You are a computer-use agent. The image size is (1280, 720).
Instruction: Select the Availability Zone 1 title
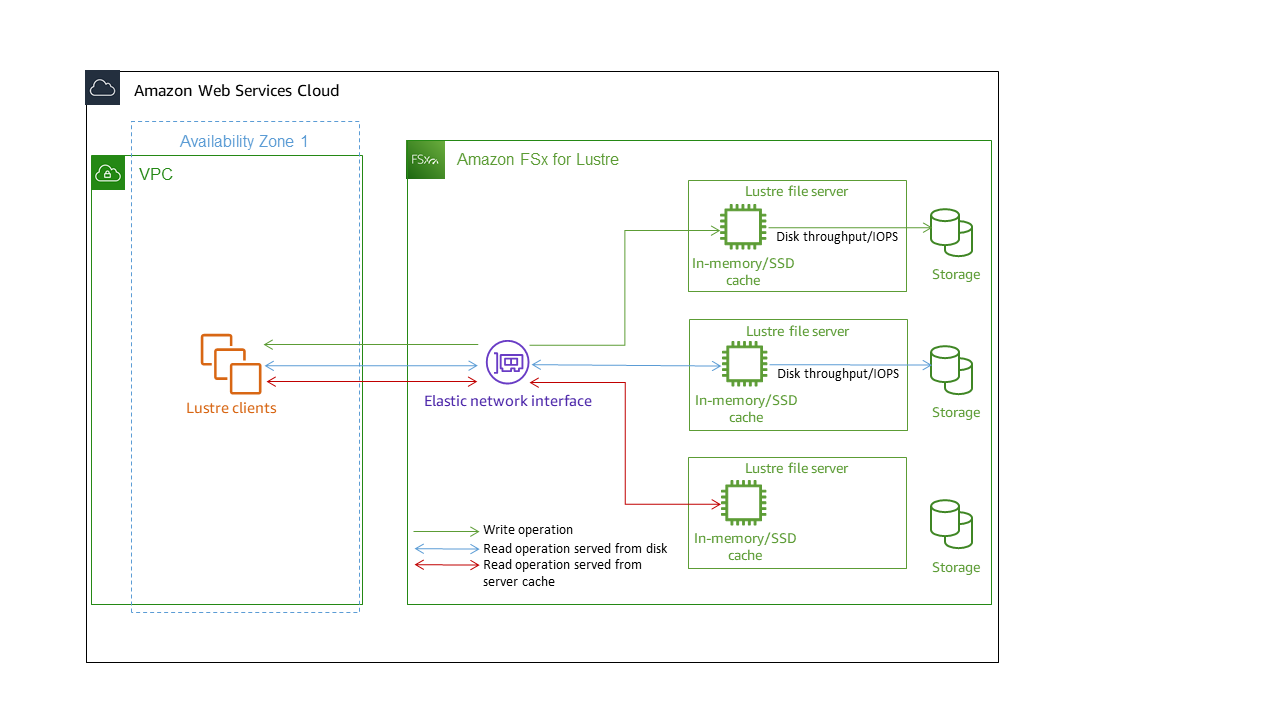(x=244, y=141)
